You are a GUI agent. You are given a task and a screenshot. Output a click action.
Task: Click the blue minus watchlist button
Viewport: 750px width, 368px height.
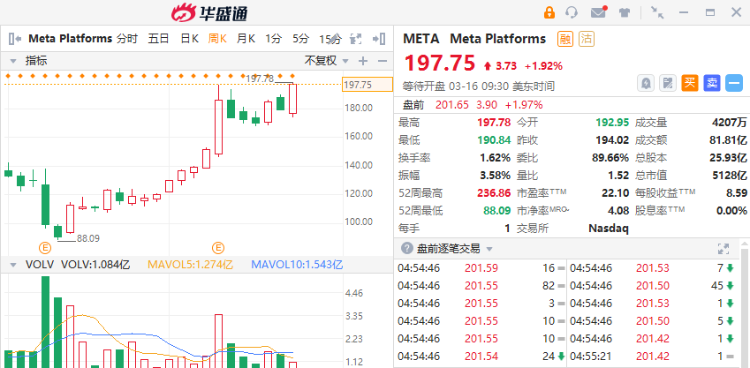(x=734, y=83)
